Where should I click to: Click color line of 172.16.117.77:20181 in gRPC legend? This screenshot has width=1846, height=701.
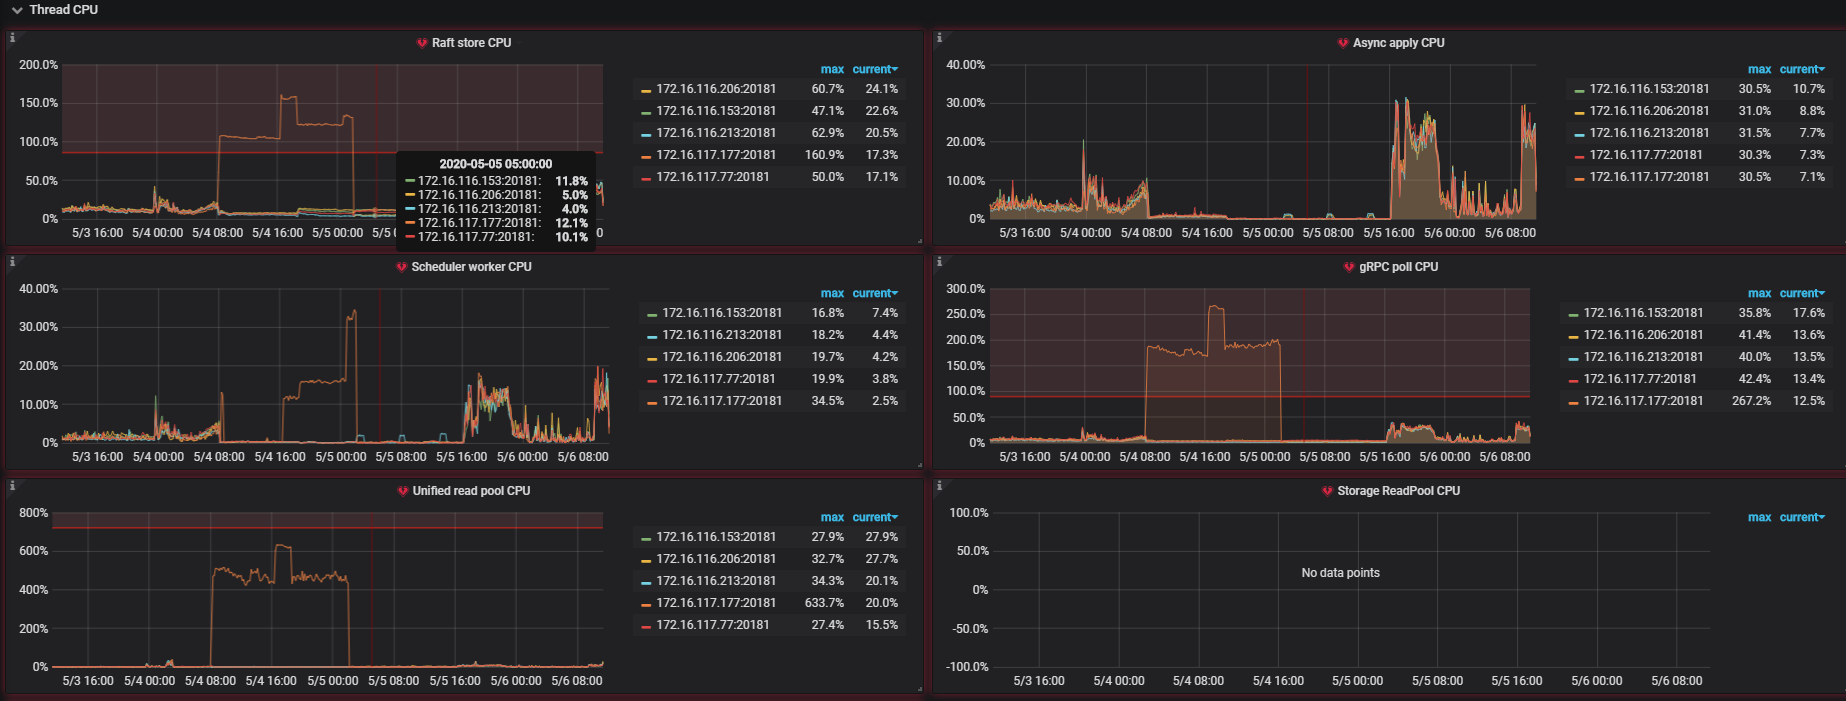(x=1574, y=380)
